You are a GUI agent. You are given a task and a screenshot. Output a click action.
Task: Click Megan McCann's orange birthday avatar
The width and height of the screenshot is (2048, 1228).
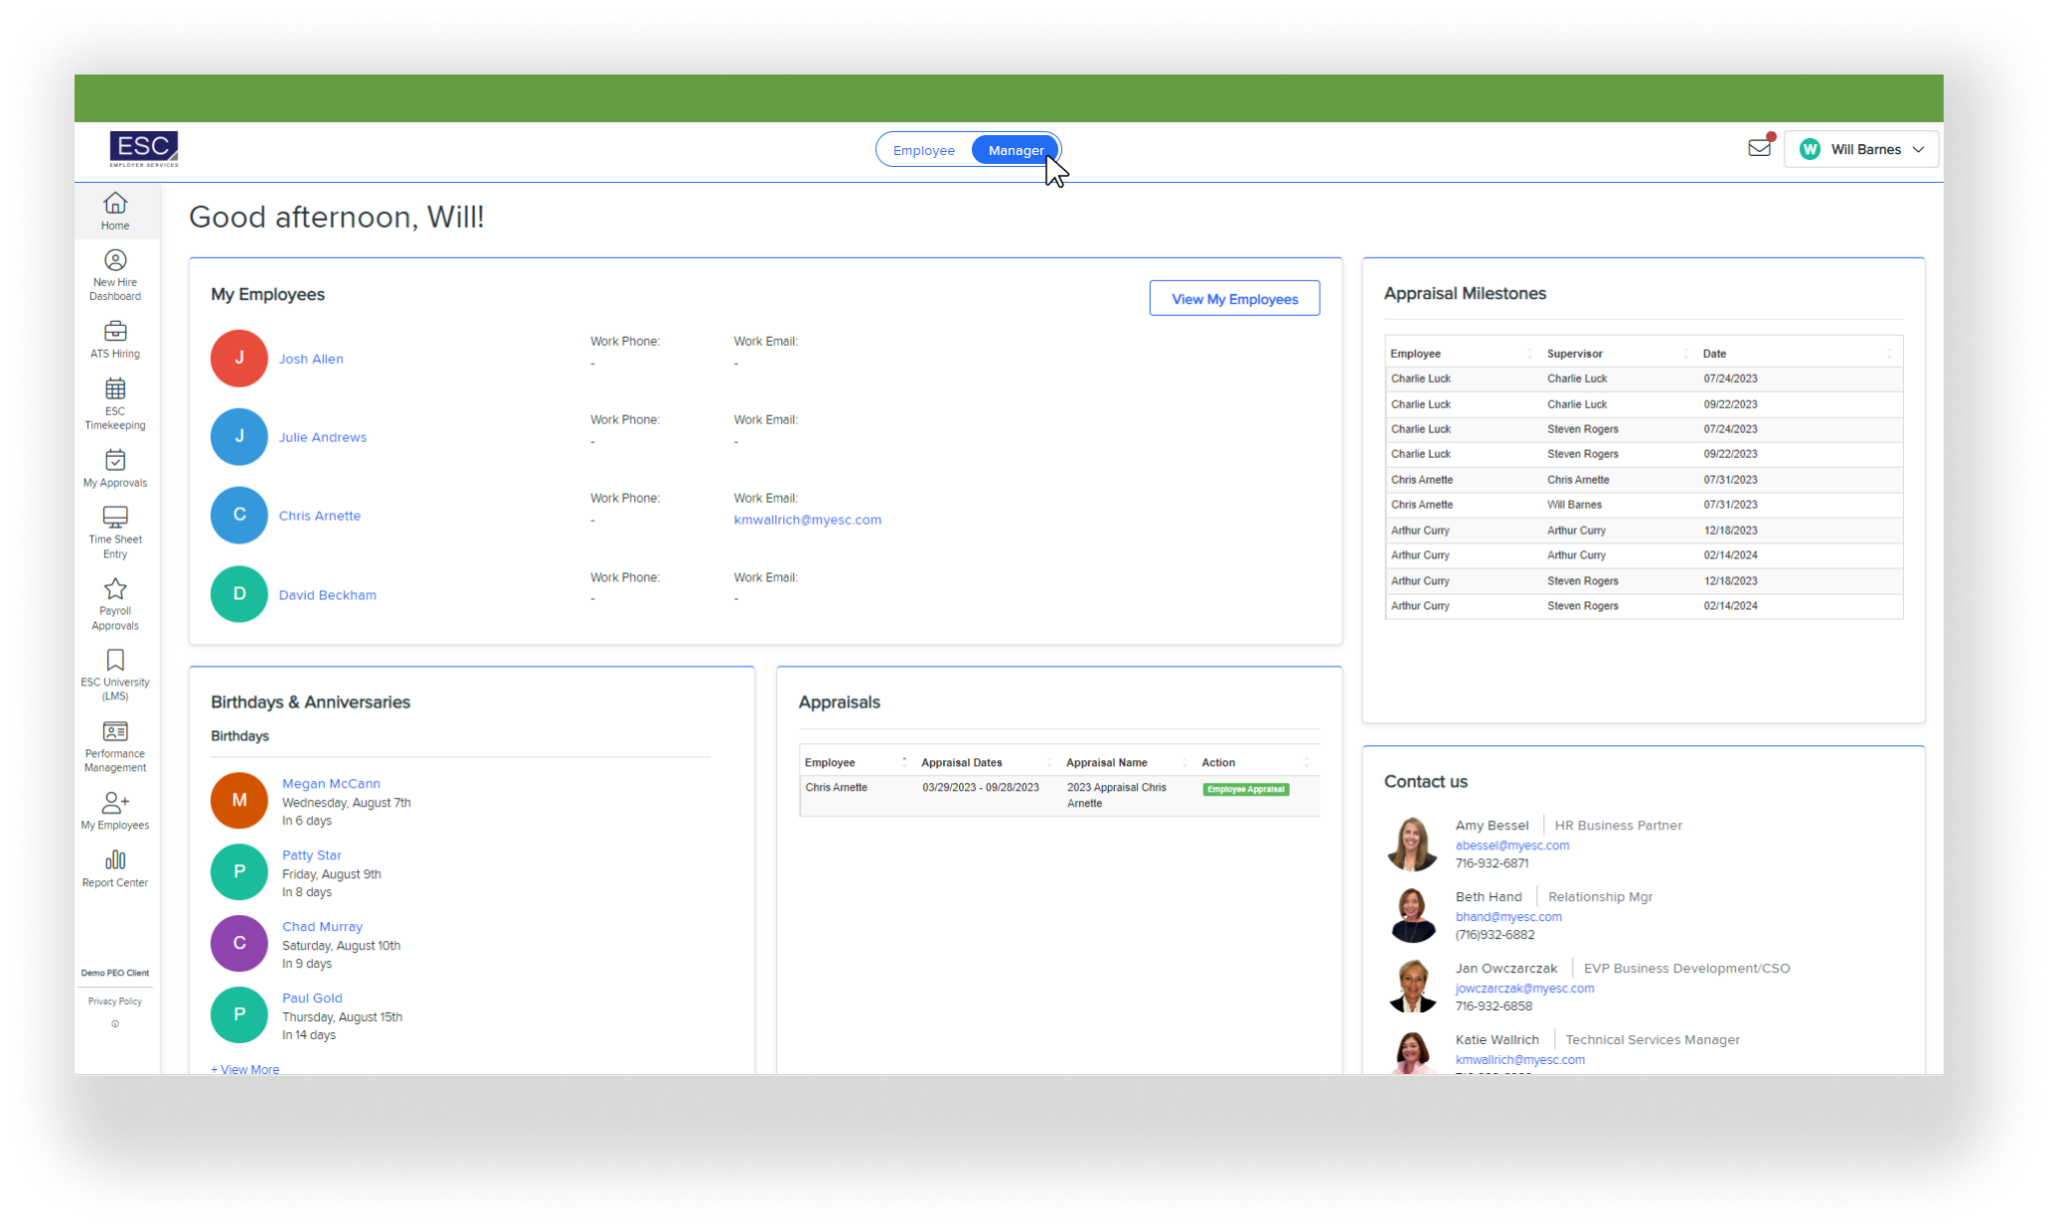tap(239, 800)
